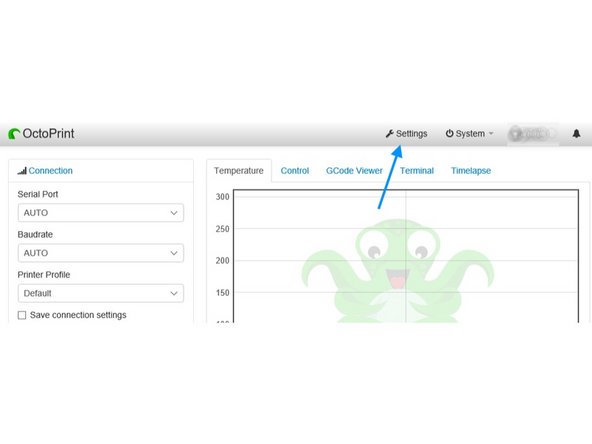This screenshot has height=444, width=592.
Task: Switch to the Temperature tab
Action: tap(239, 171)
